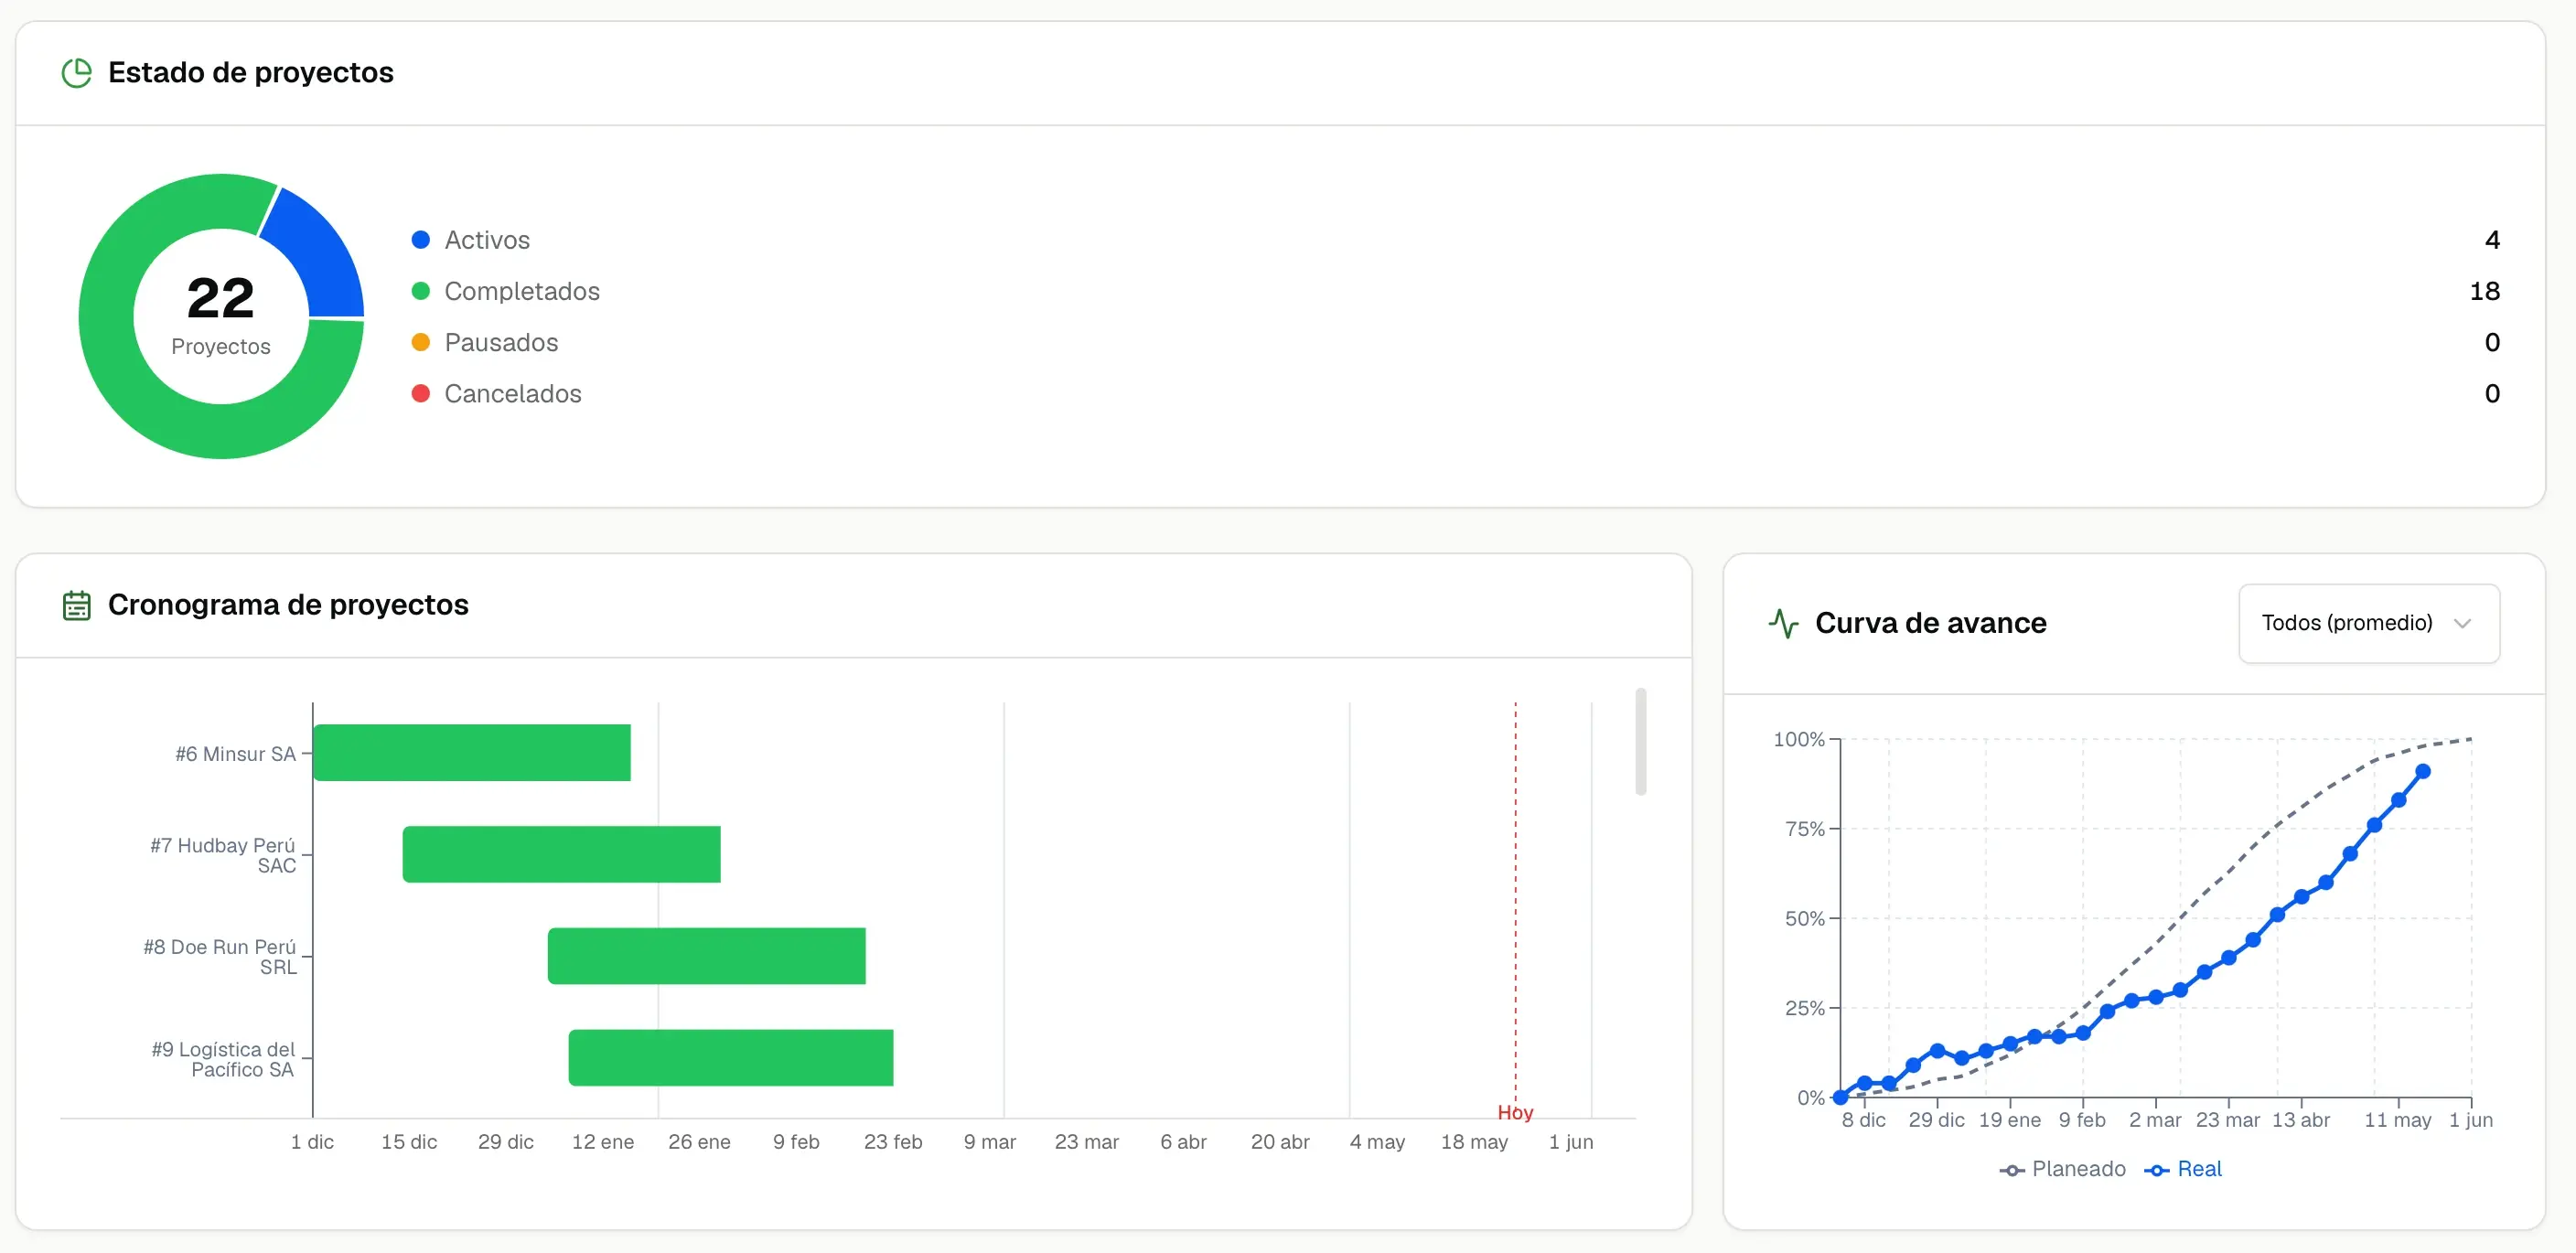
Task: Select the #6 Minsur SA Gantt bar
Action: [x=472, y=752]
